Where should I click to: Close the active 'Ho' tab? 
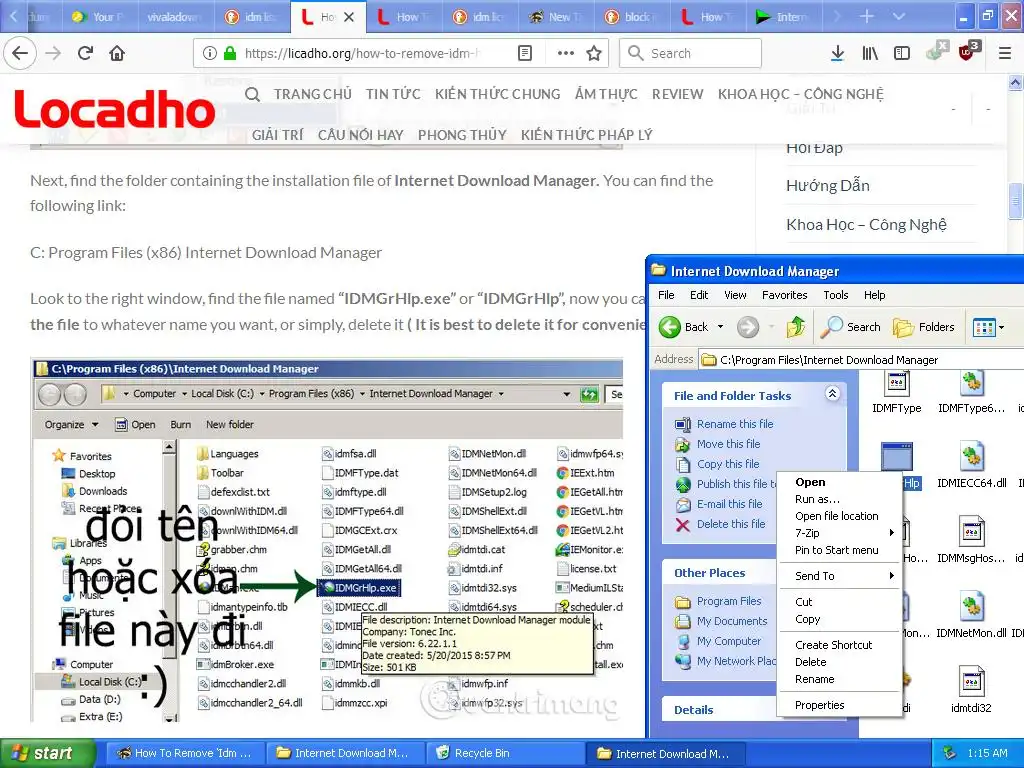(349, 17)
